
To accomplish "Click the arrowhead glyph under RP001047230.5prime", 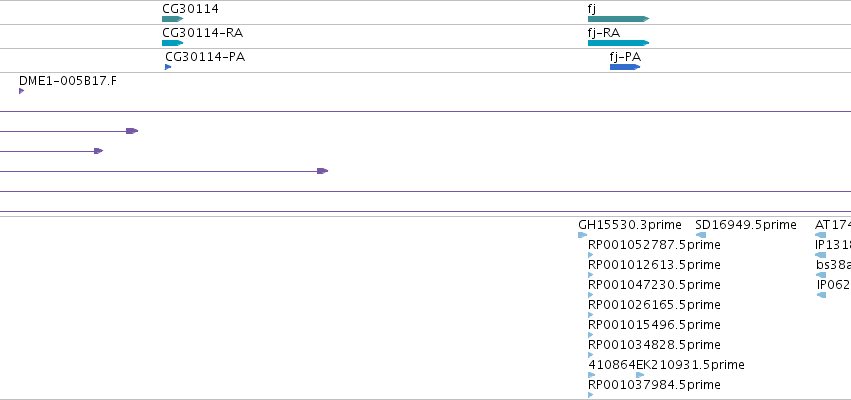I will (590, 295).
